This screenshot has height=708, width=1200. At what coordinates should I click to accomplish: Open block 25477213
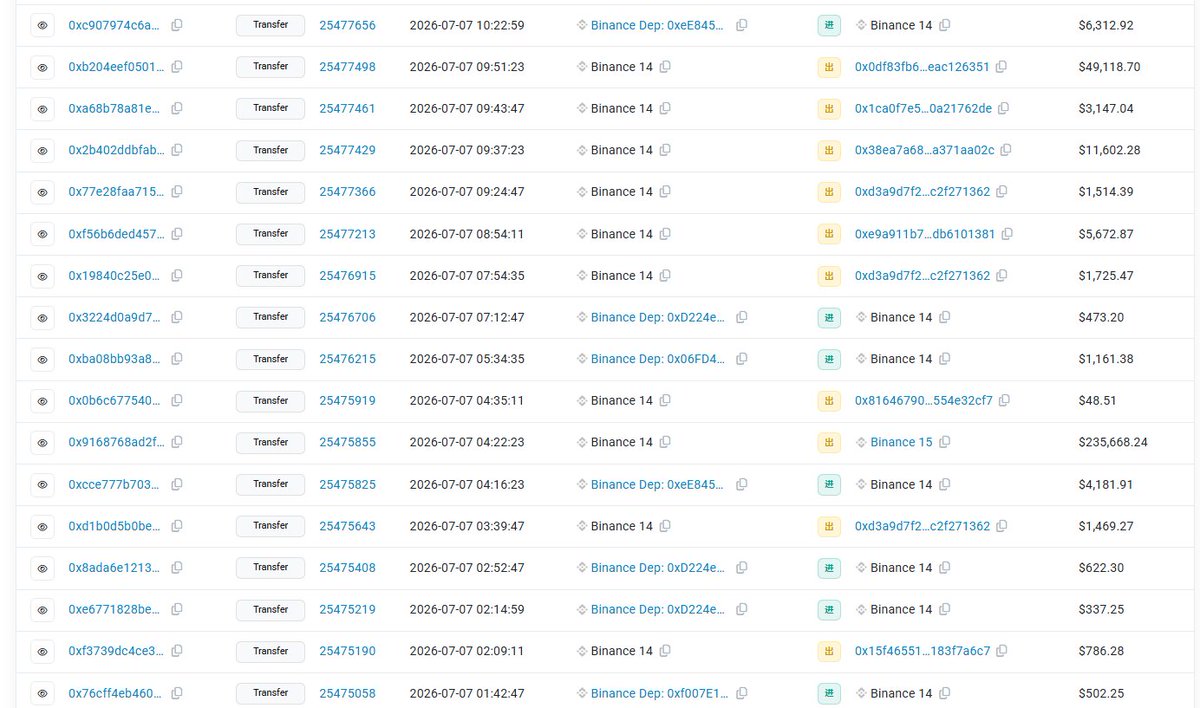pos(347,234)
